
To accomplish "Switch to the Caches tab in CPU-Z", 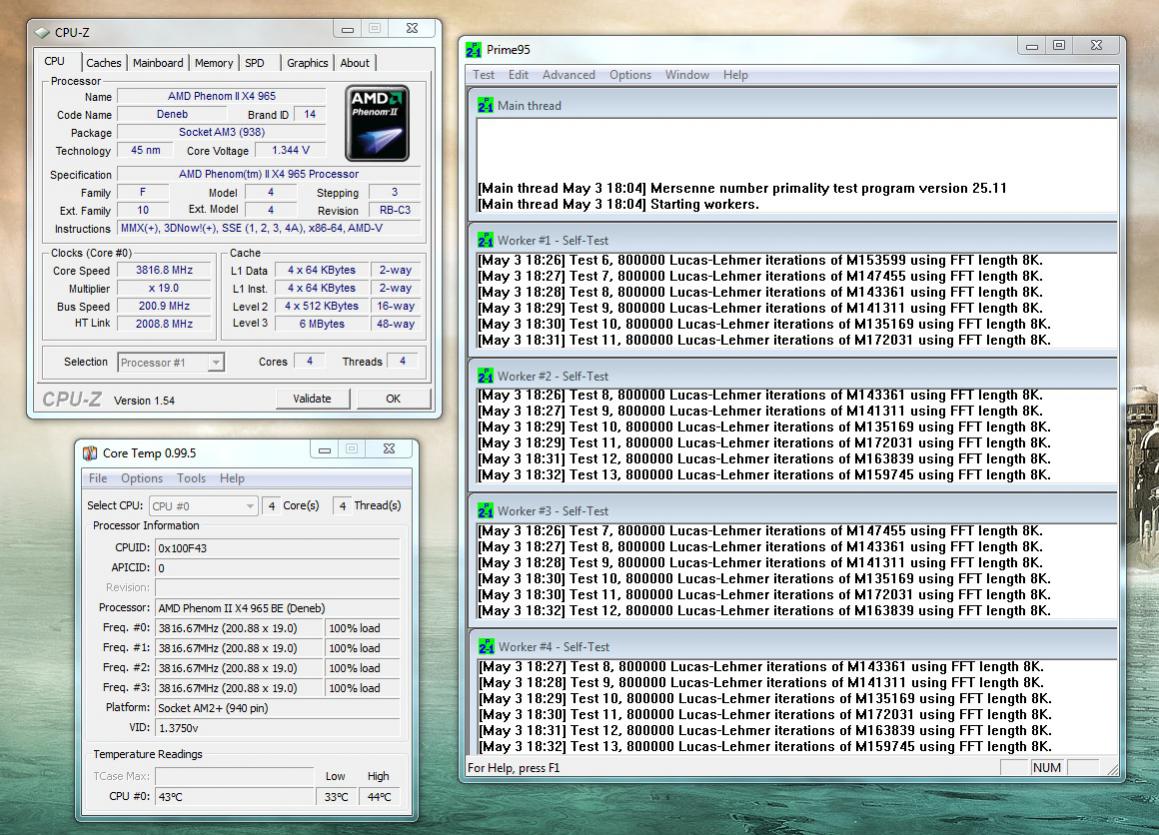I will coord(103,64).
